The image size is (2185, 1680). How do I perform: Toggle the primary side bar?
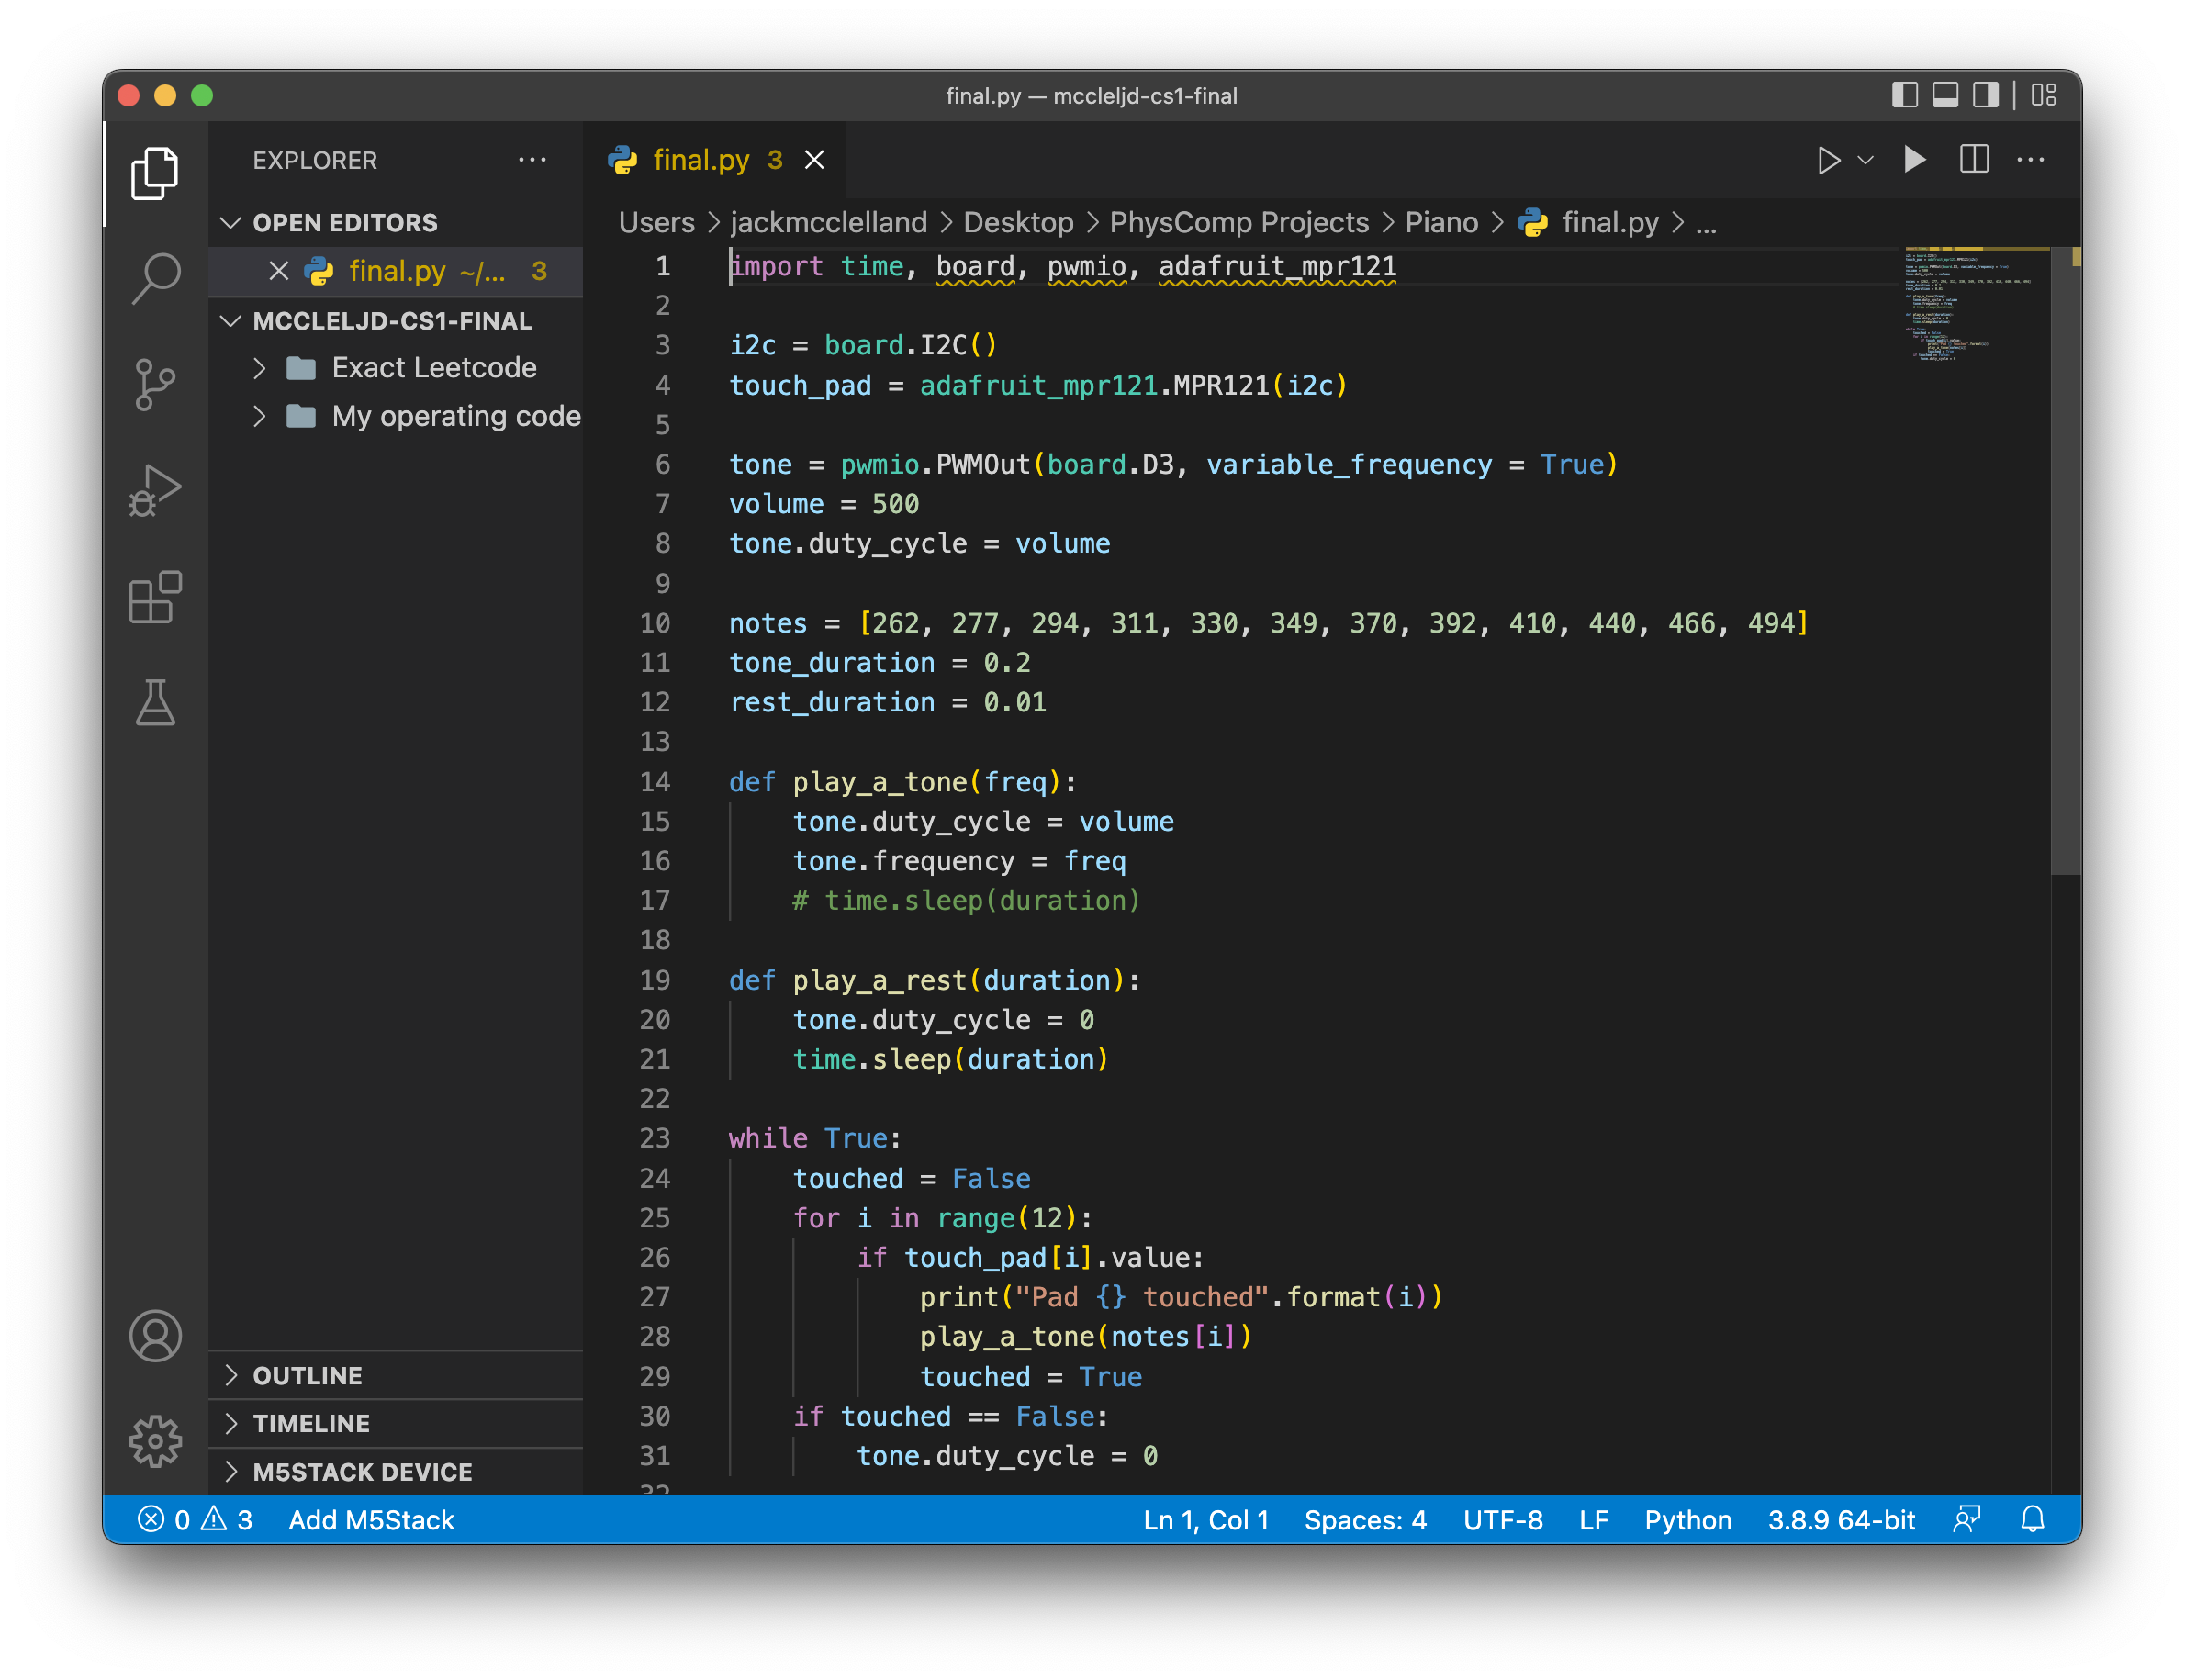pos(1904,95)
